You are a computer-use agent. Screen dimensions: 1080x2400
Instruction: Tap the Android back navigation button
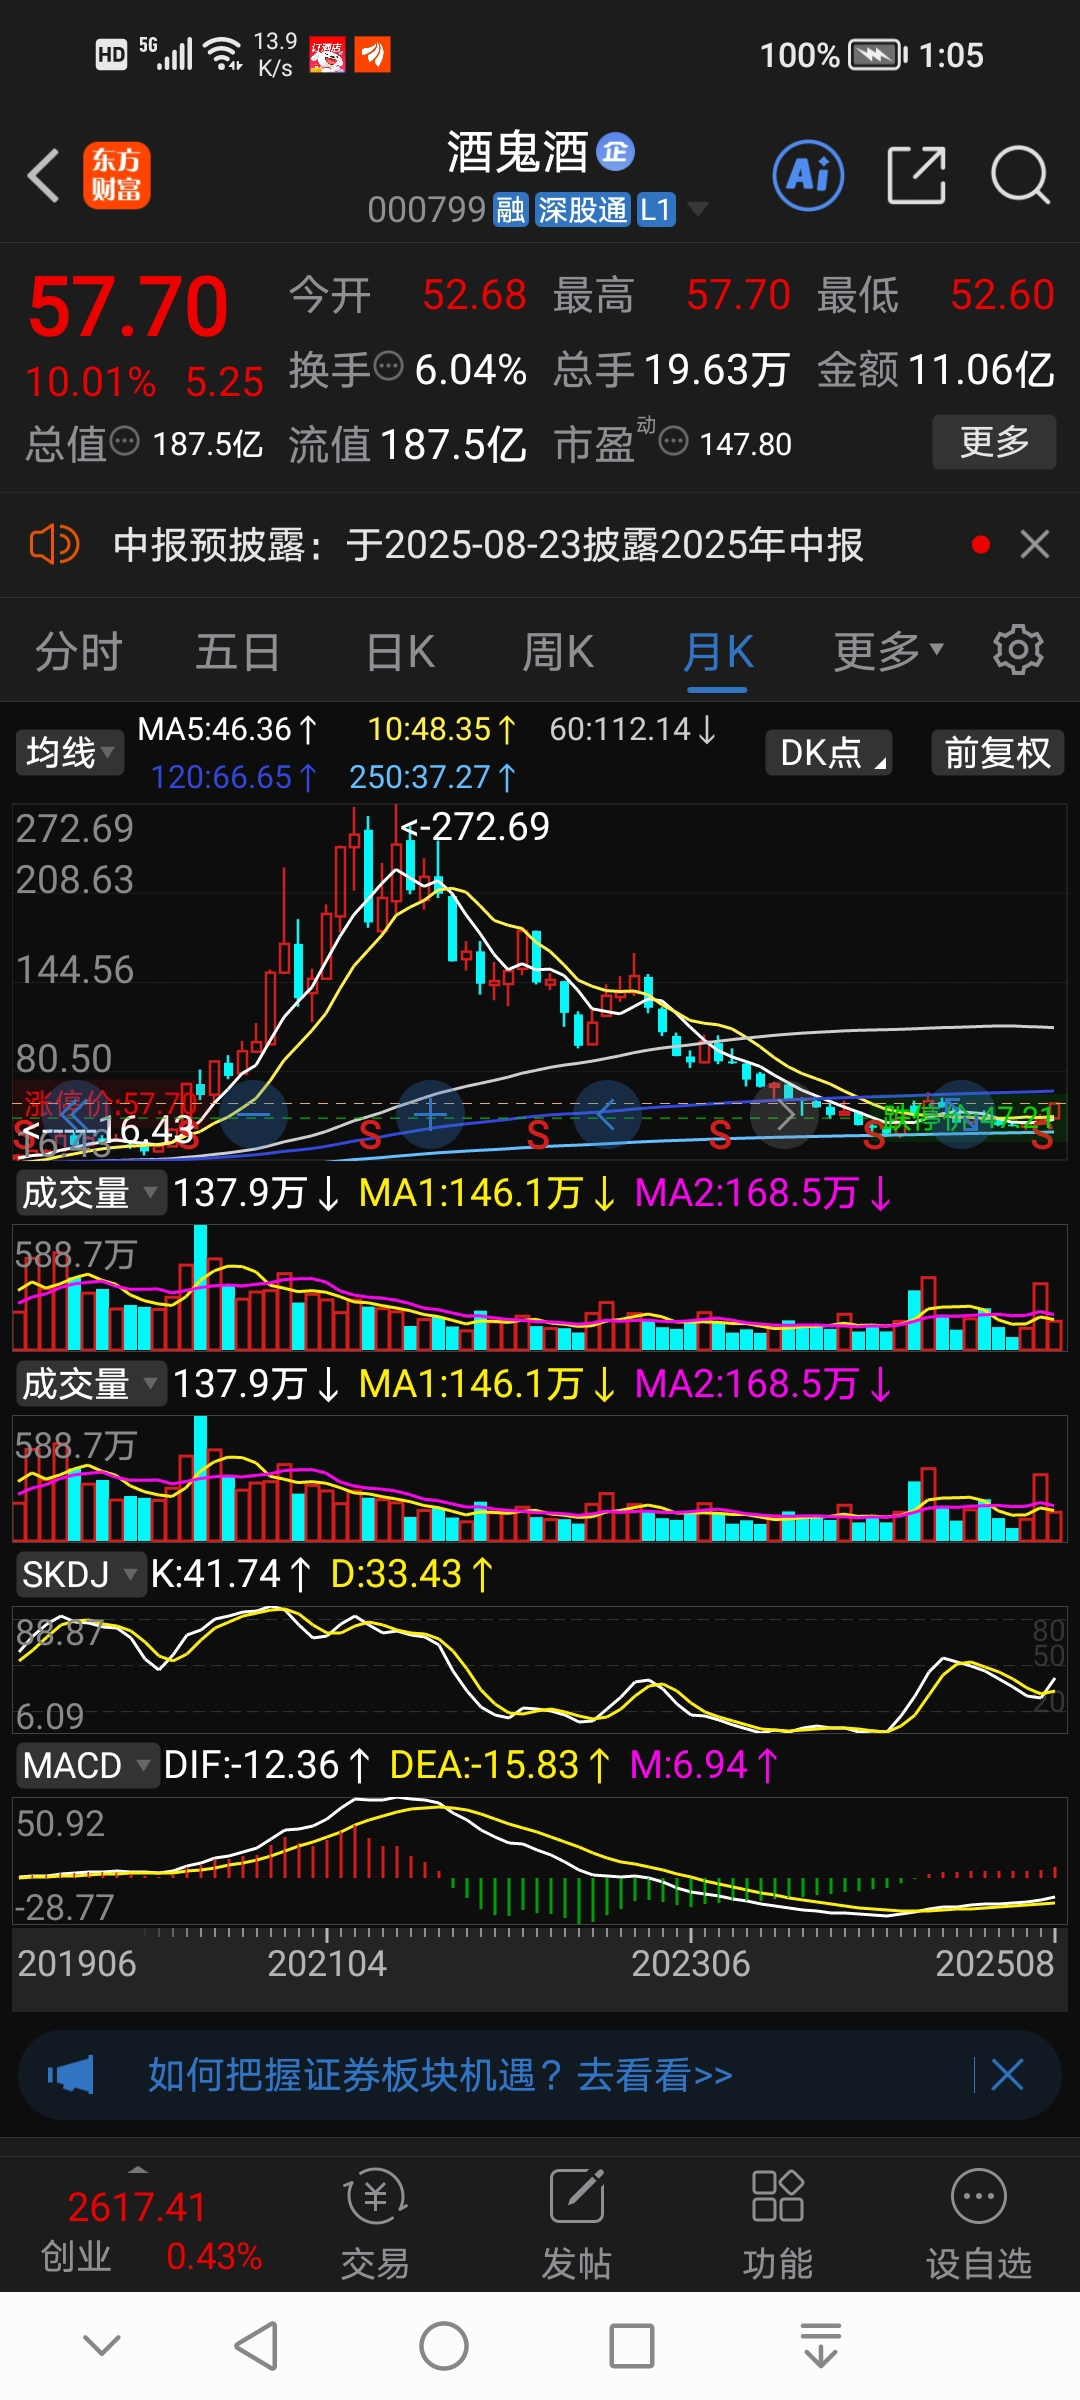256,2346
